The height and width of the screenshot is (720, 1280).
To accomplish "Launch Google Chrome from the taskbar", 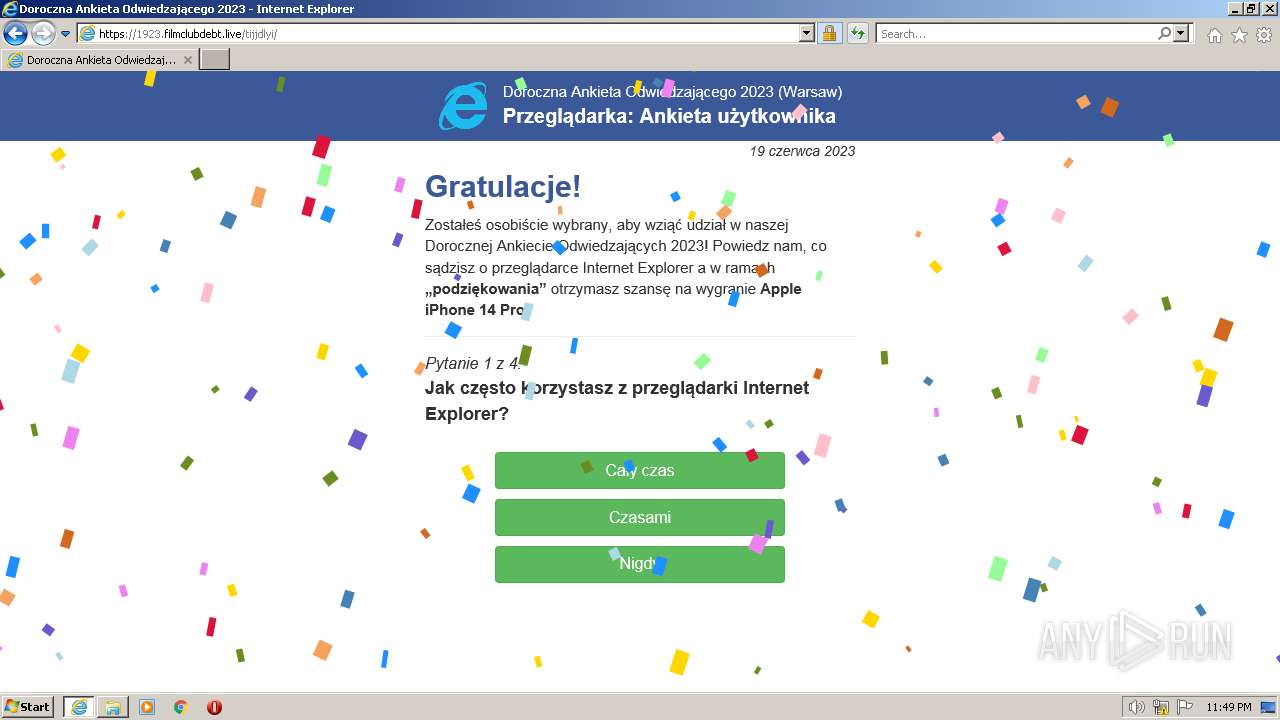I will (x=181, y=707).
